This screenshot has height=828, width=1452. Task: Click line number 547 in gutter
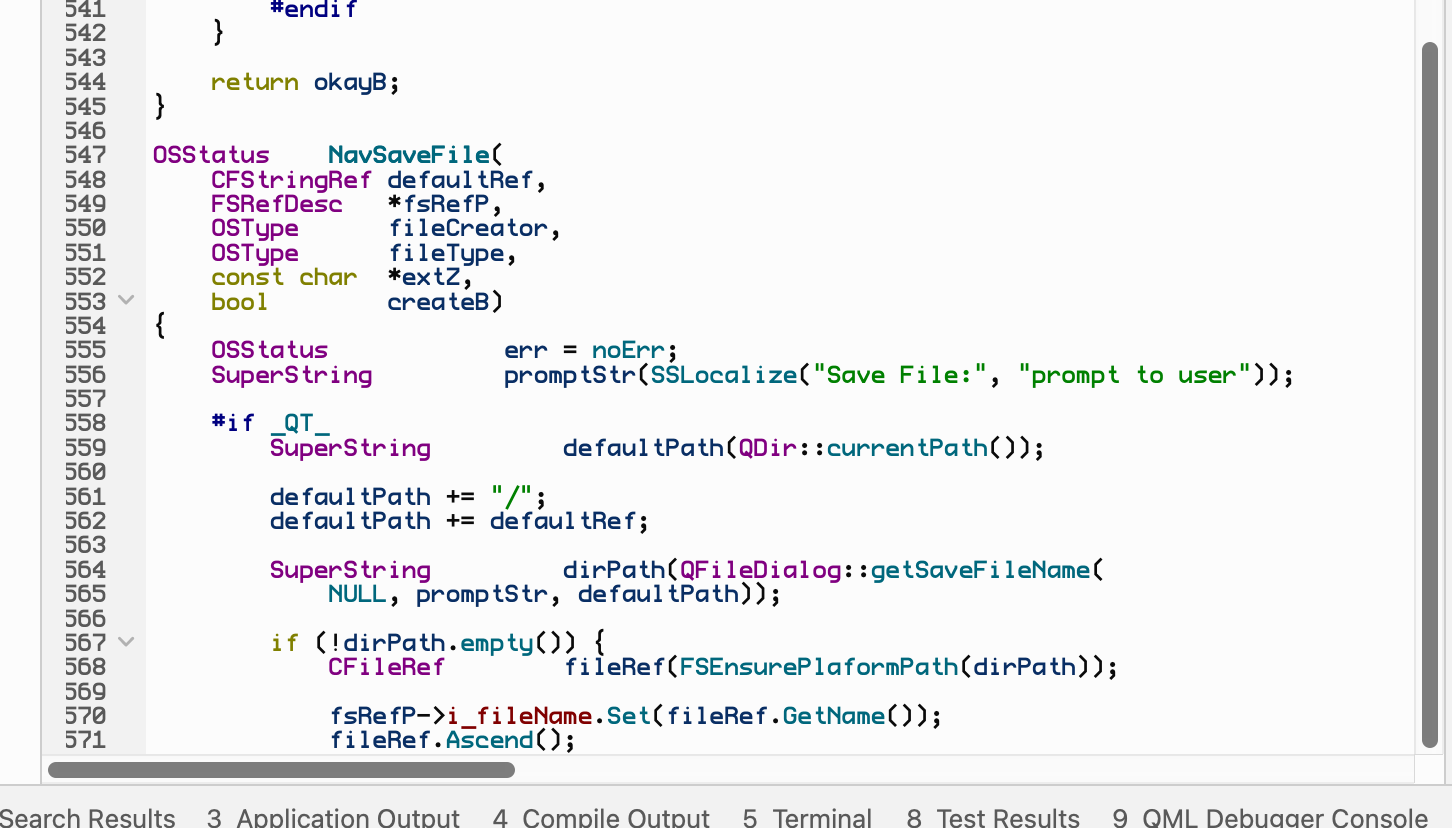click(x=85, y=155)
